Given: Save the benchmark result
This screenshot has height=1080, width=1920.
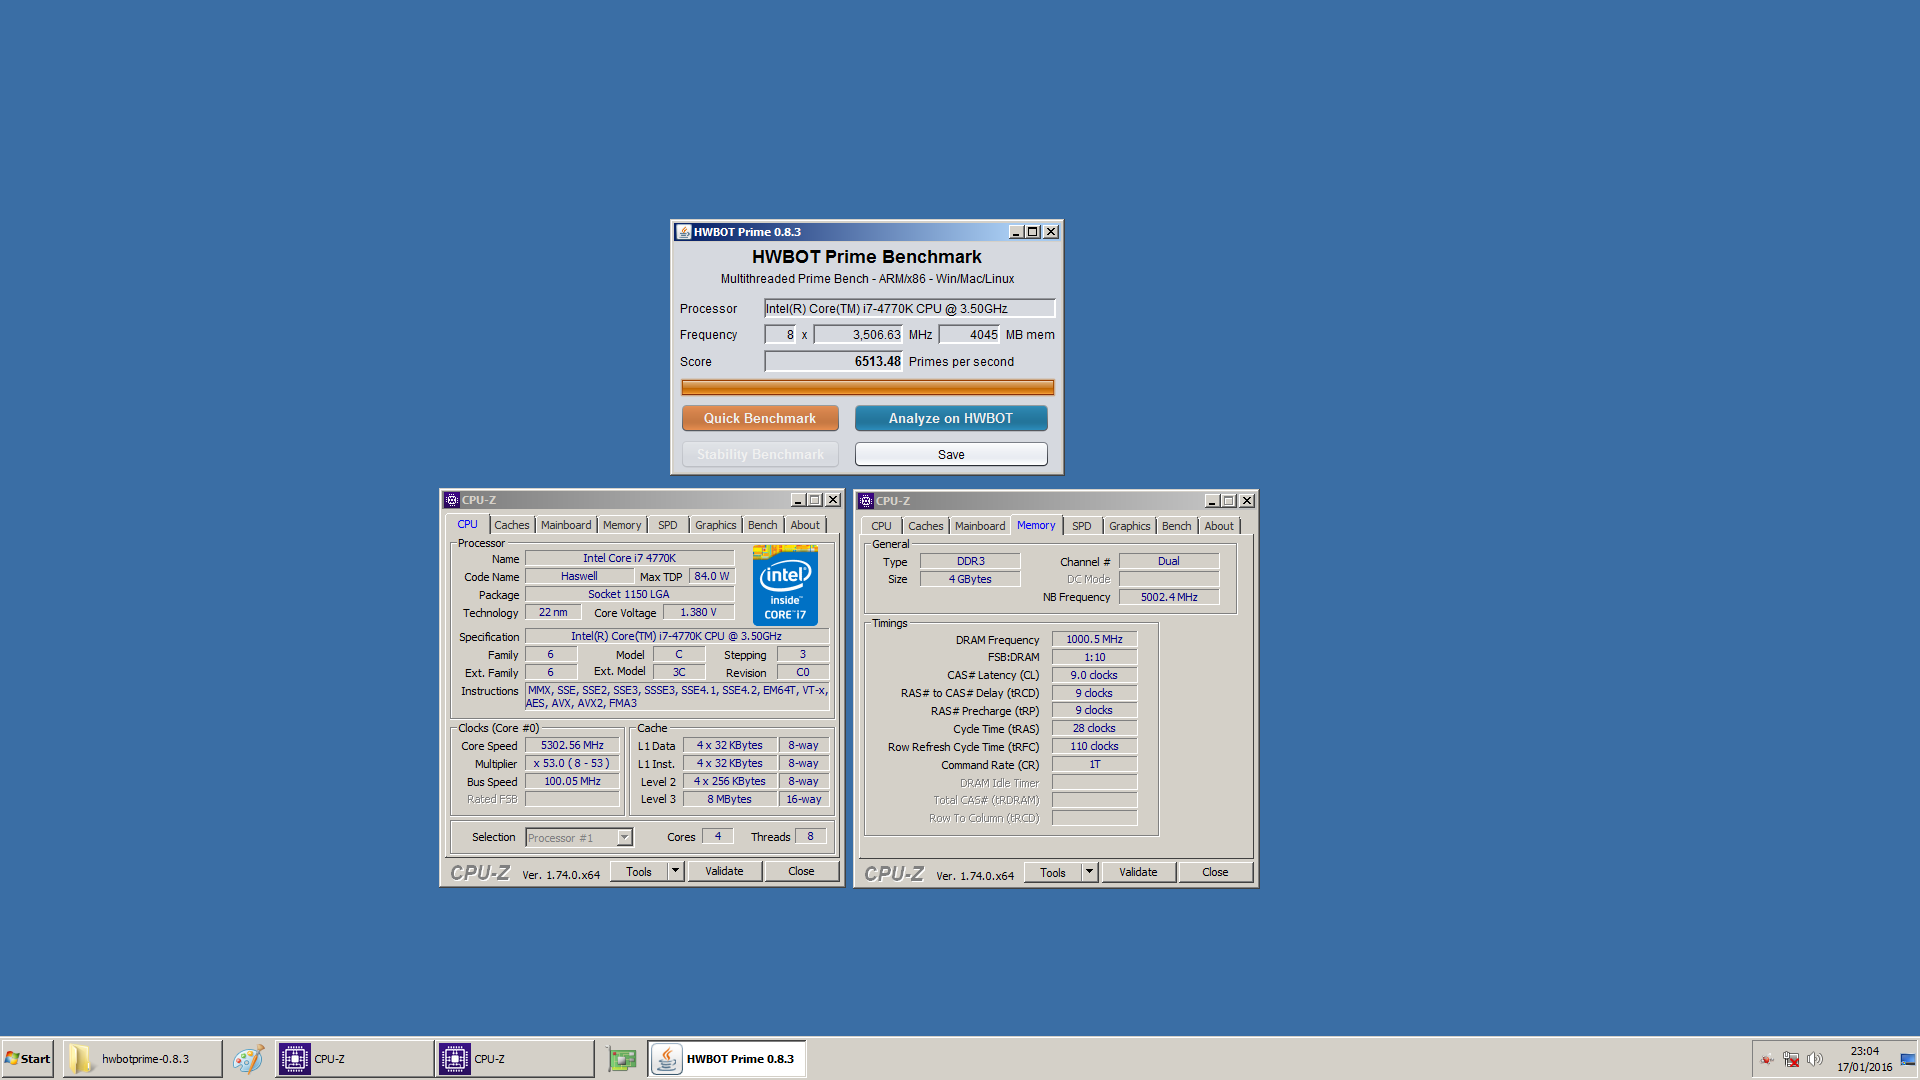Looking at the screenshot, I should click(x=951, y=454).
